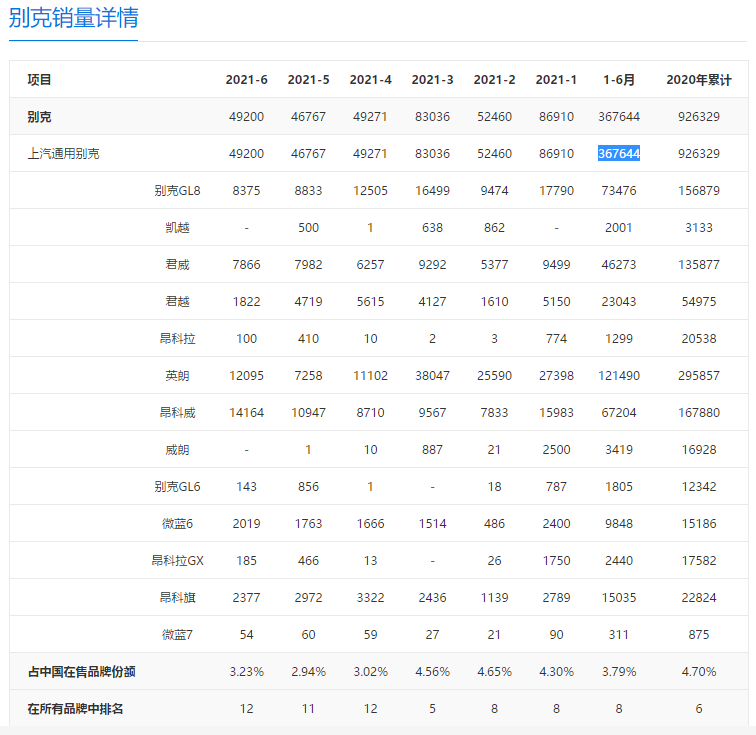The width and height of the screenshot is (756, 735).
Task: Click 别克 row 2020年累计 value 926329
Action: 699,117
